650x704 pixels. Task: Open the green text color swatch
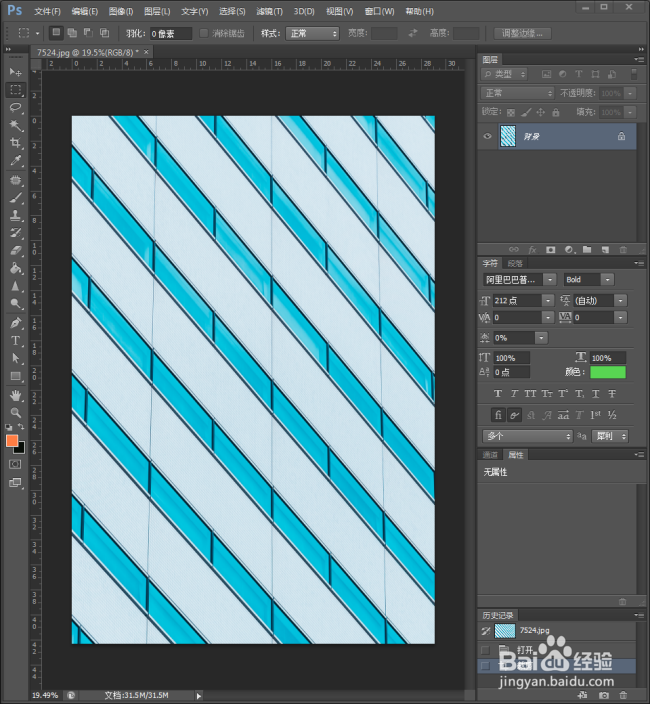[608, 372]
